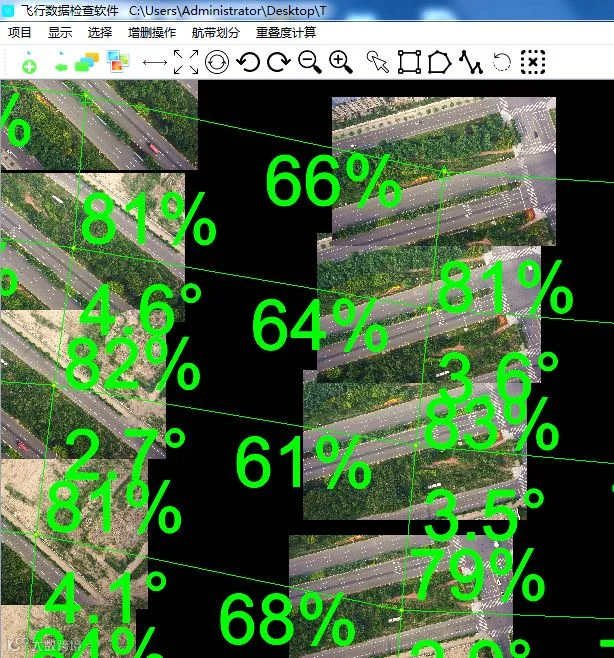Click the green left-arrow import icon
Viewport: 614px width, 658px height.
click(61, 62)
